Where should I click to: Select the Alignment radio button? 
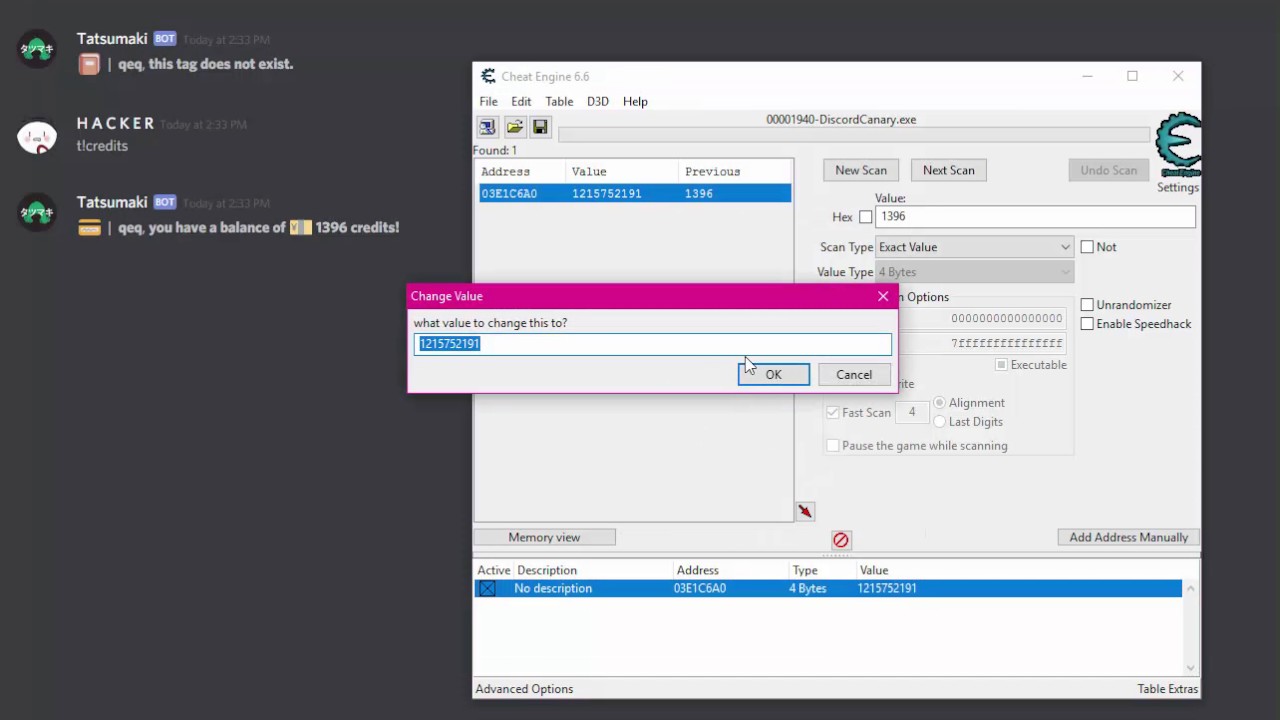(x=939, y=403)
